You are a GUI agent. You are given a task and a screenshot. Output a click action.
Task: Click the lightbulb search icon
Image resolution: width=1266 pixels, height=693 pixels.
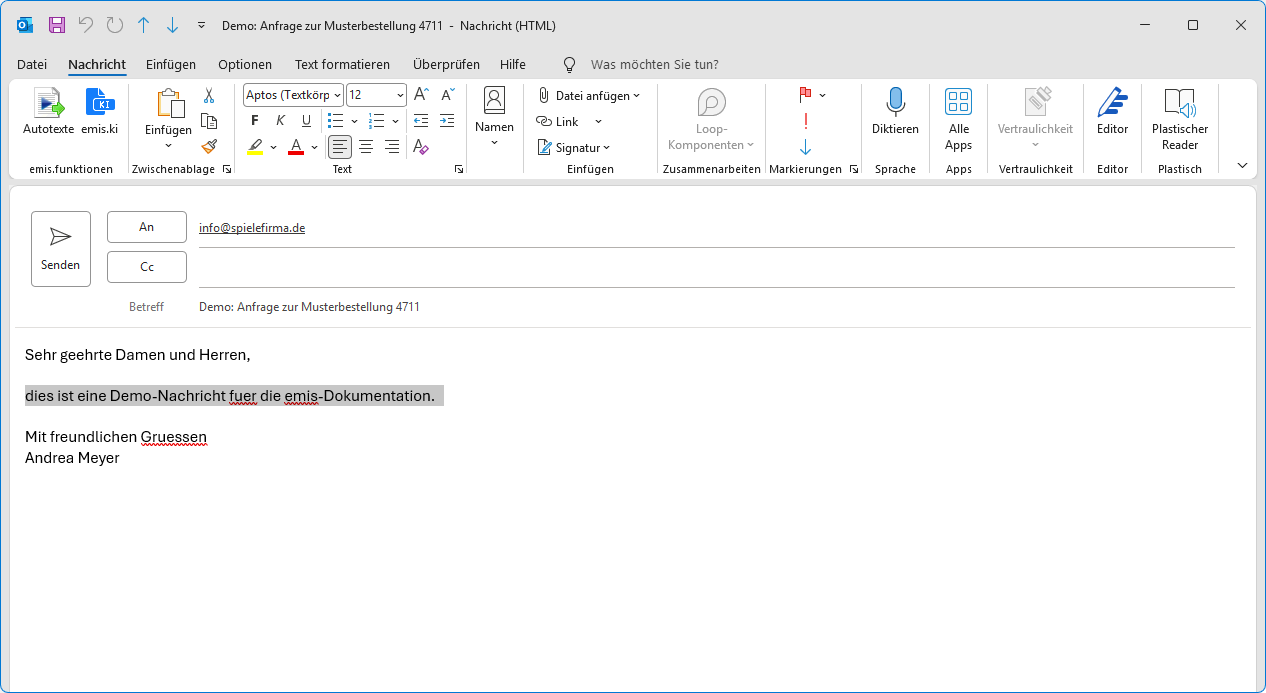click(x=569, y=64)
